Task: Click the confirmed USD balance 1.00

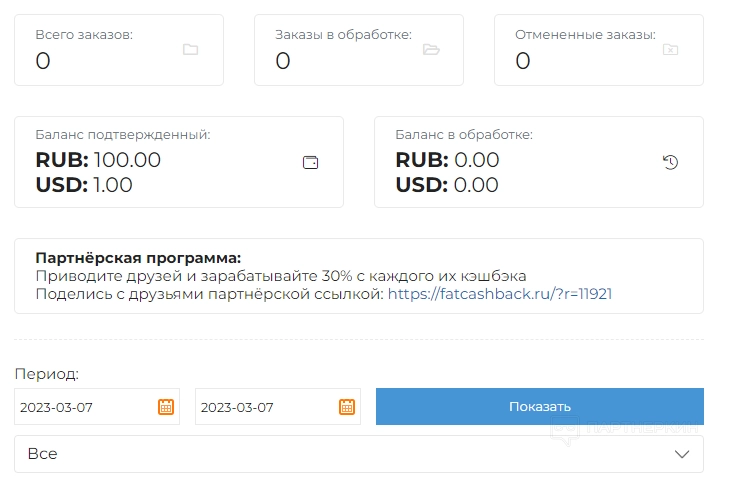Action: pyautogui.click(x=113, y=185)
